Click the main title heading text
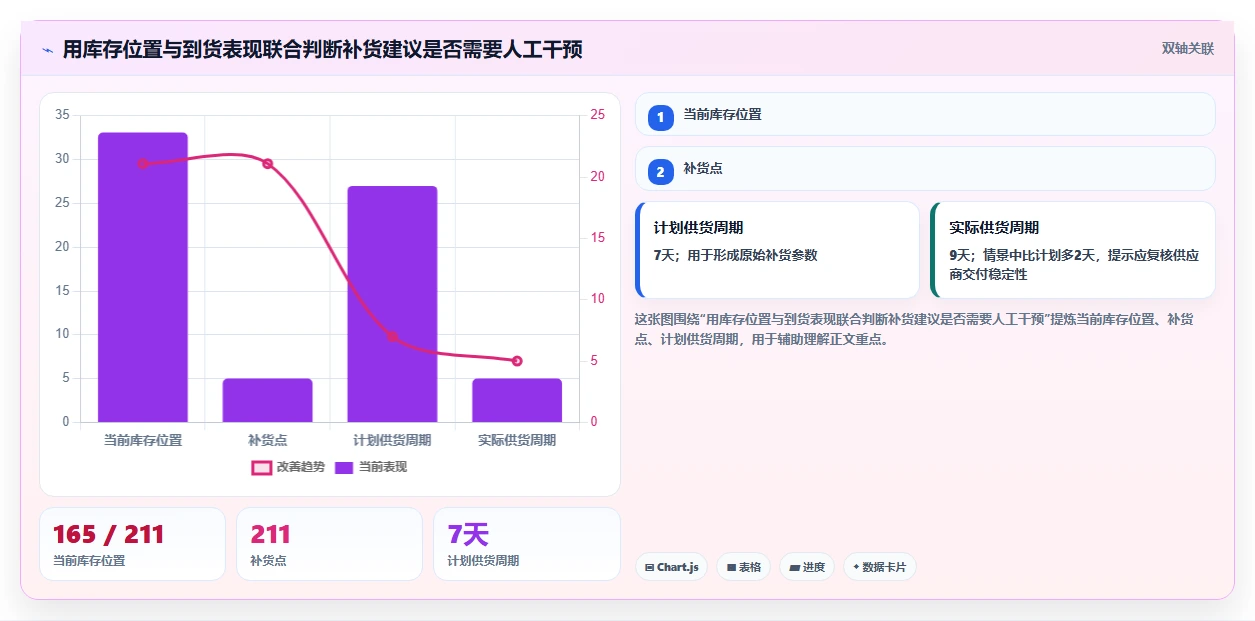Viewport: 1255px width, 621px height. pos(322,49)
